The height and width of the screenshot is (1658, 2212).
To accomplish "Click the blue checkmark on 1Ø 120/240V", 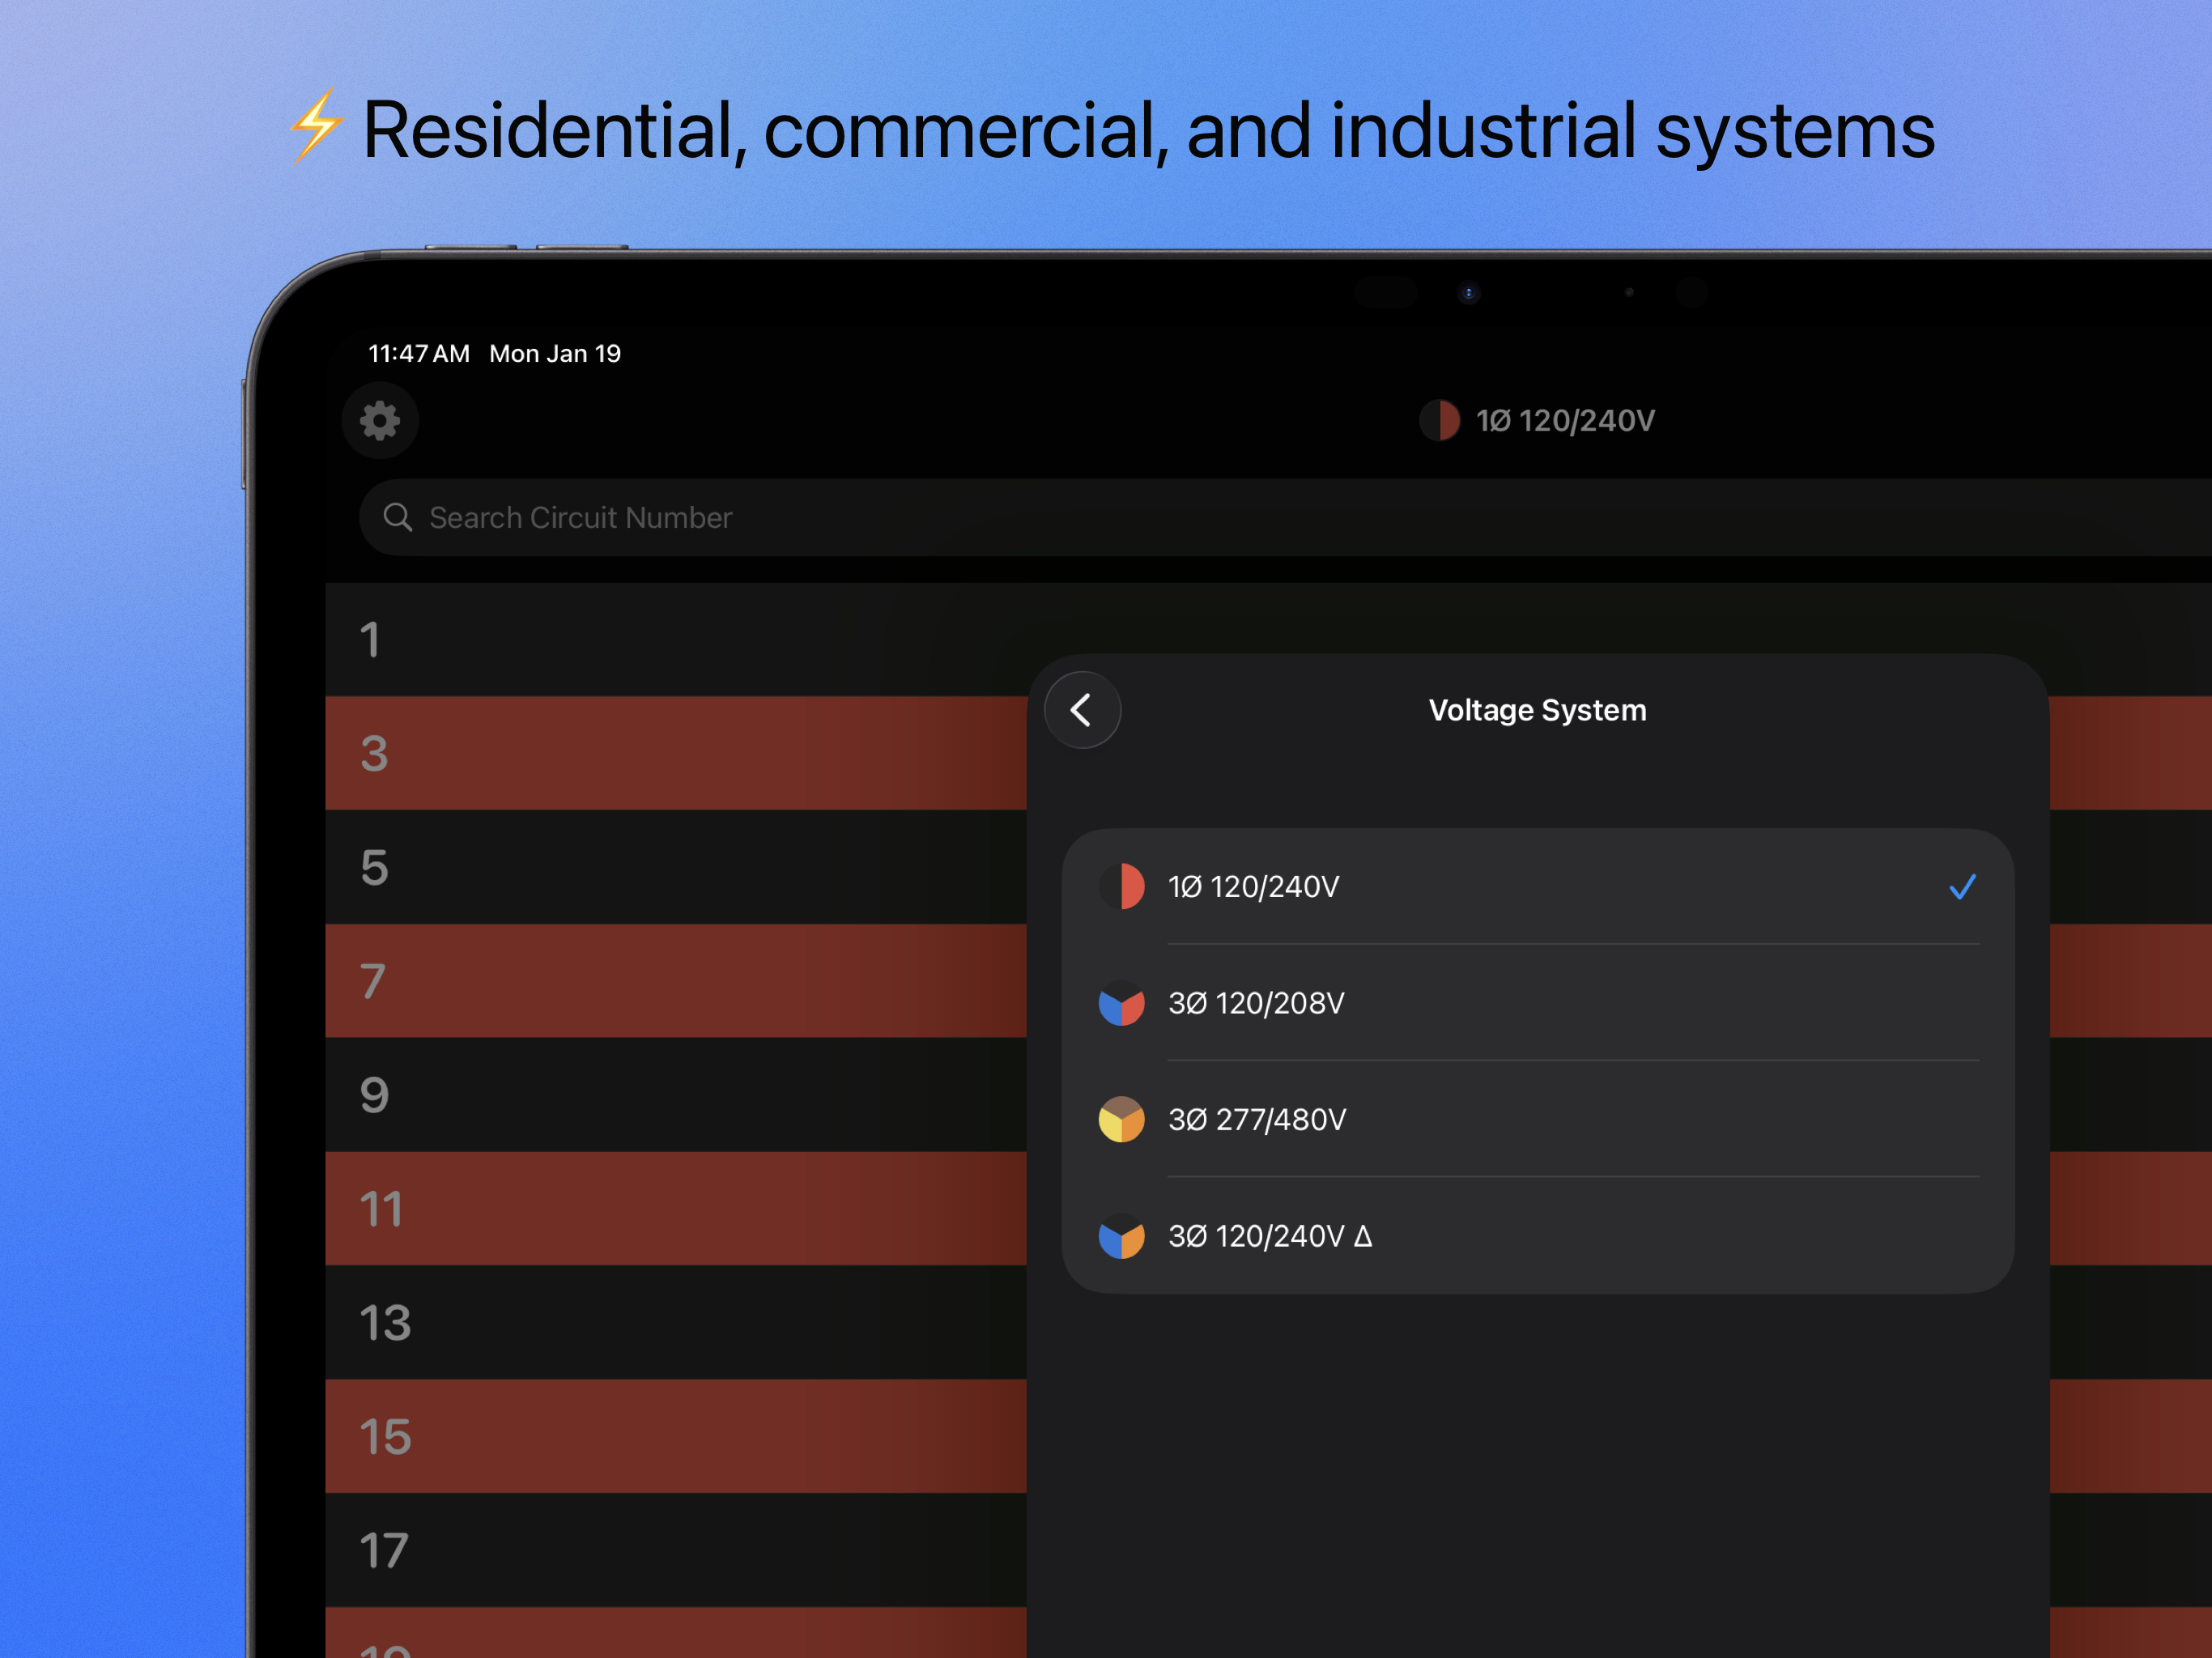I will tap(1962, 887).
